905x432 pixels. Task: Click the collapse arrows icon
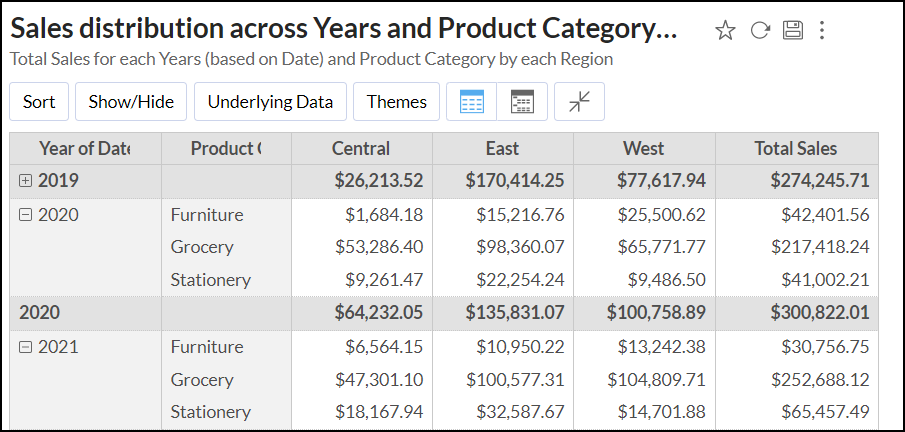(579, 102)
